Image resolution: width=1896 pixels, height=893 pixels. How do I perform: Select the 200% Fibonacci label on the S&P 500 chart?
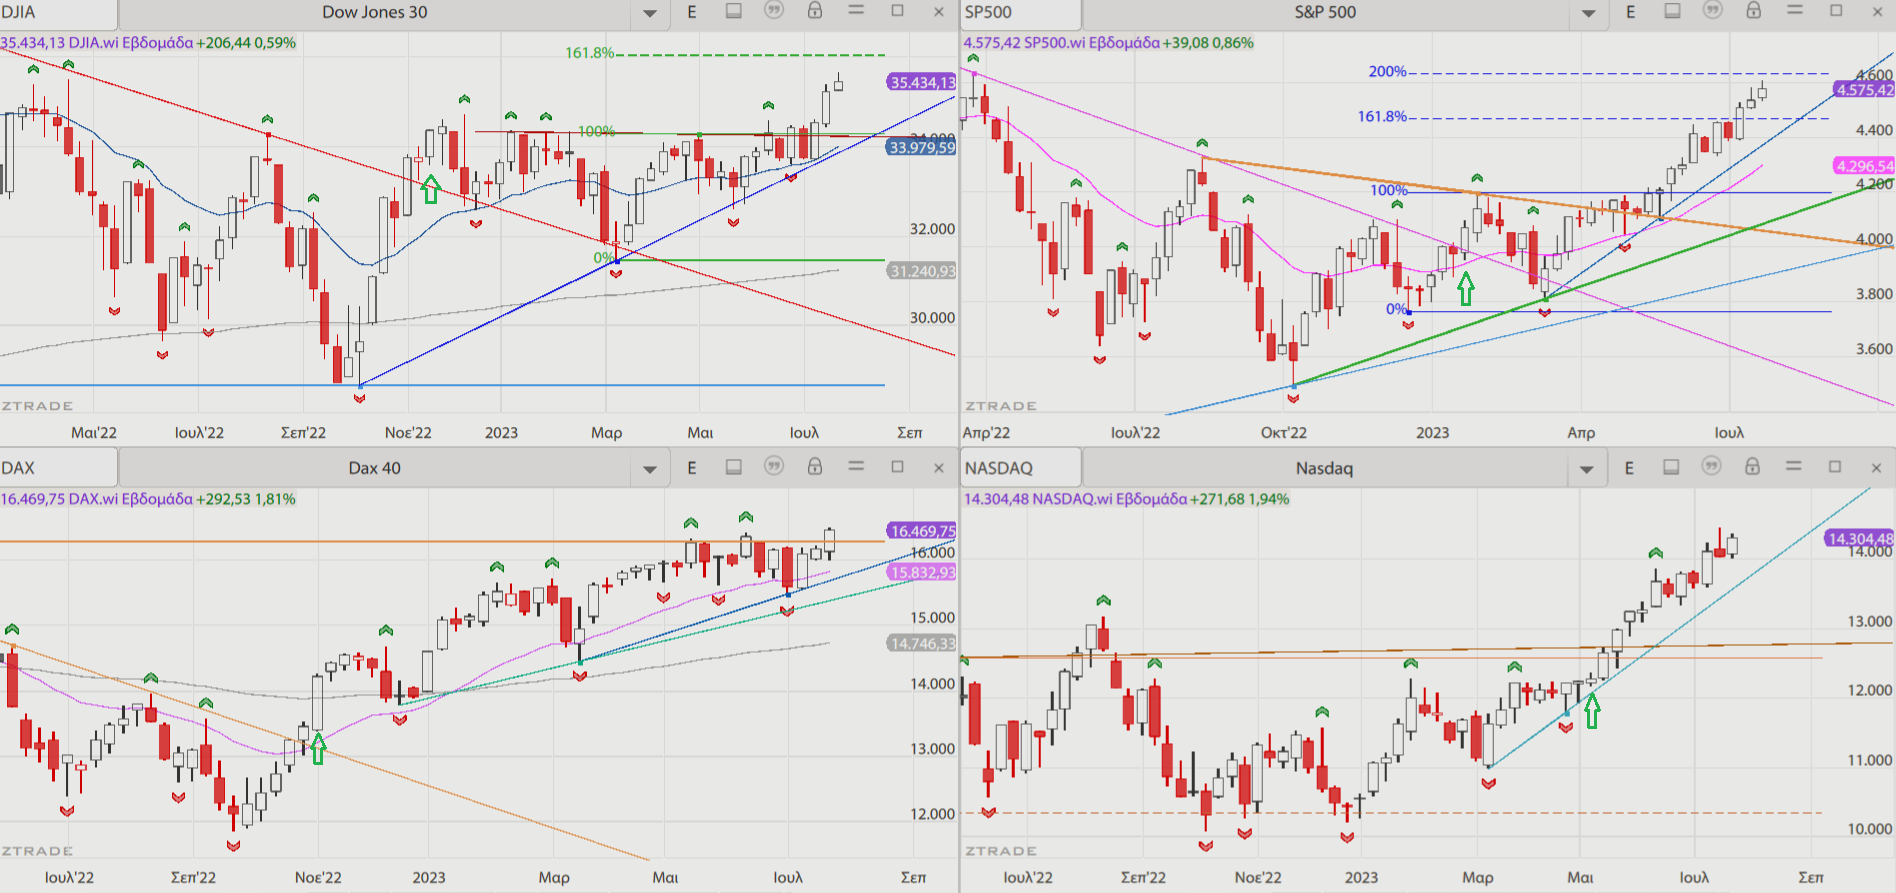tap(1388, 72)
